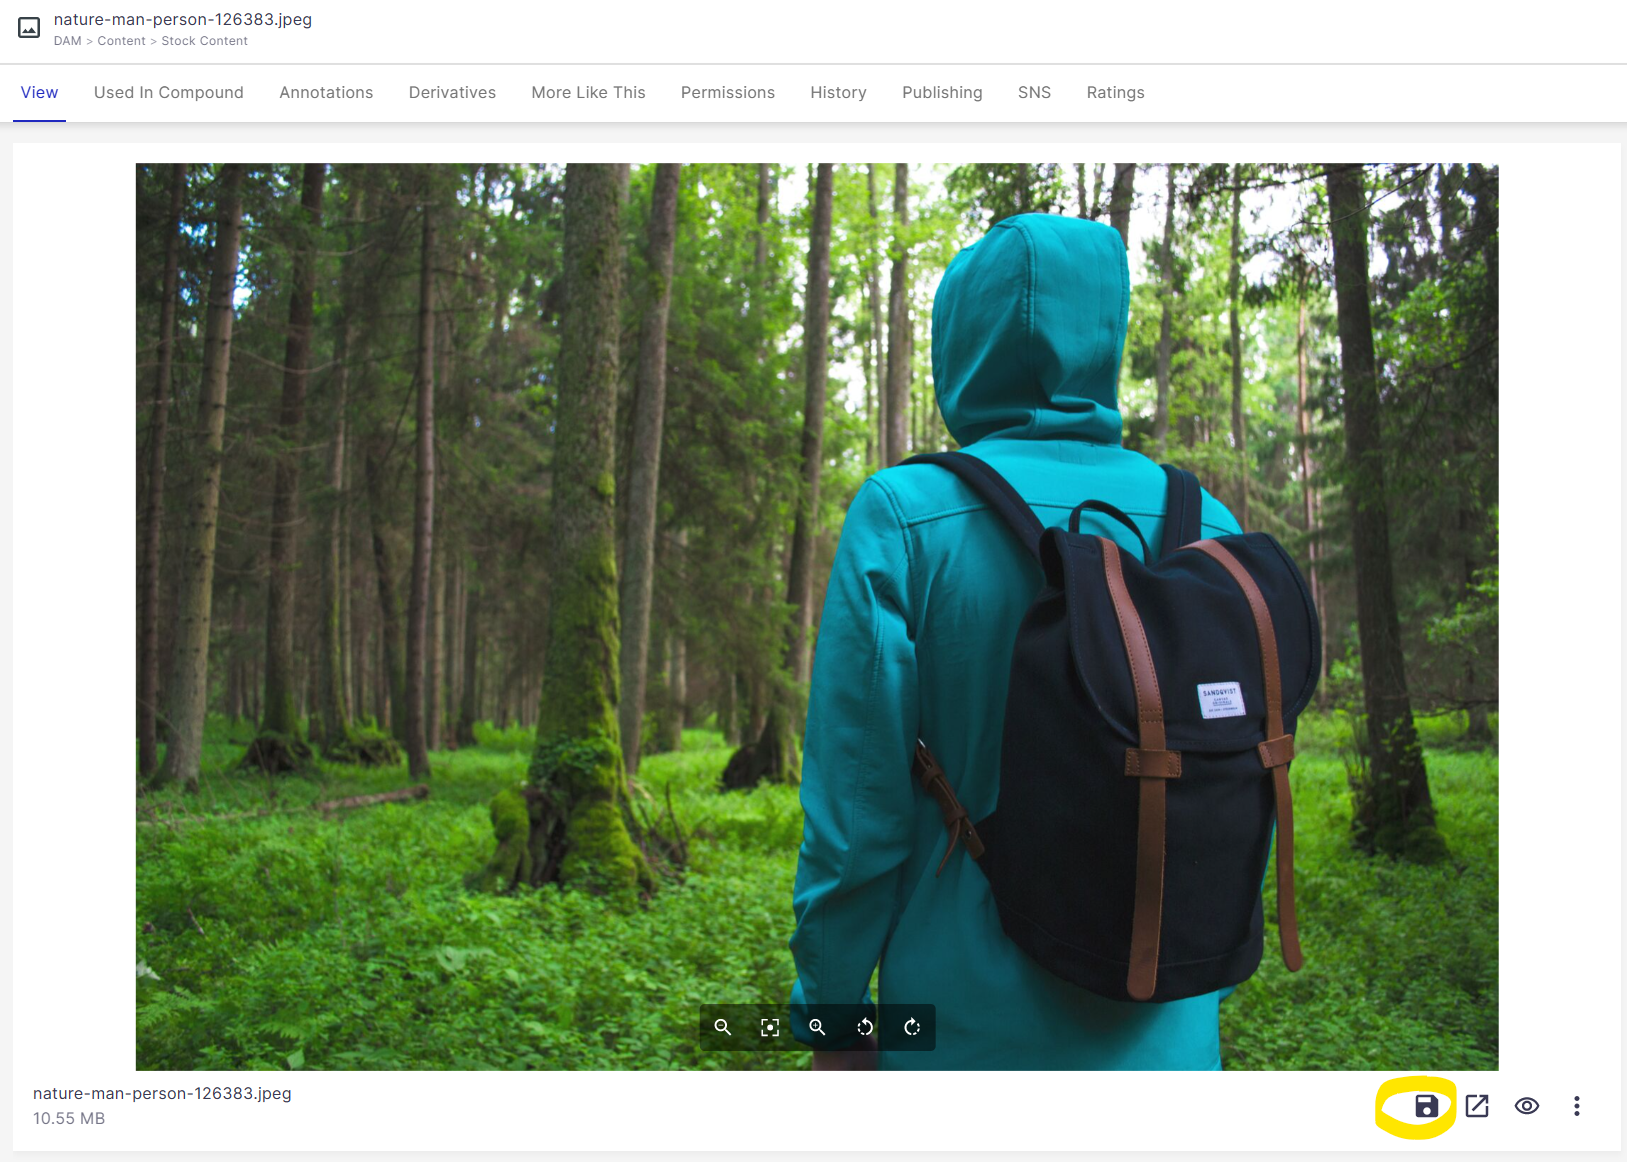Toggle the eye preview icon
The image size is (1627, 1162).
[x=1526, y=1106]
